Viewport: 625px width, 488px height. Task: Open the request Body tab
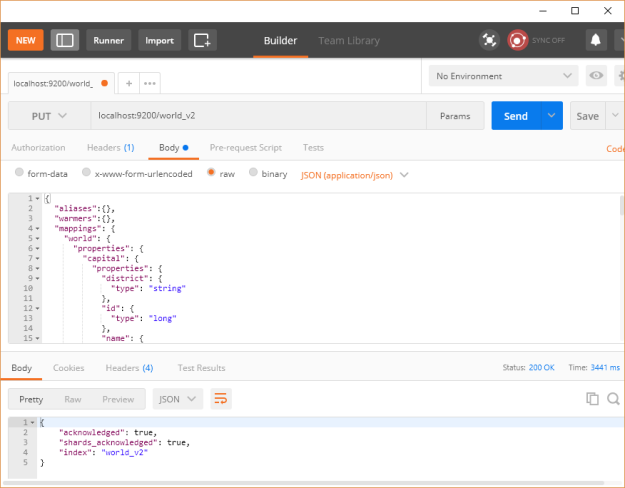pyautogui.click(x=173, y=148)
